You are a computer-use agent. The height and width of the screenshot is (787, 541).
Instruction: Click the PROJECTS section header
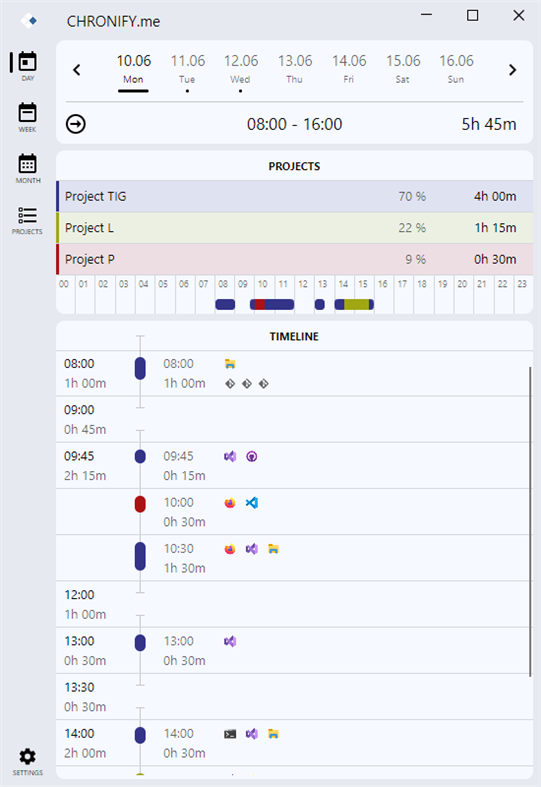coord(294,166)
